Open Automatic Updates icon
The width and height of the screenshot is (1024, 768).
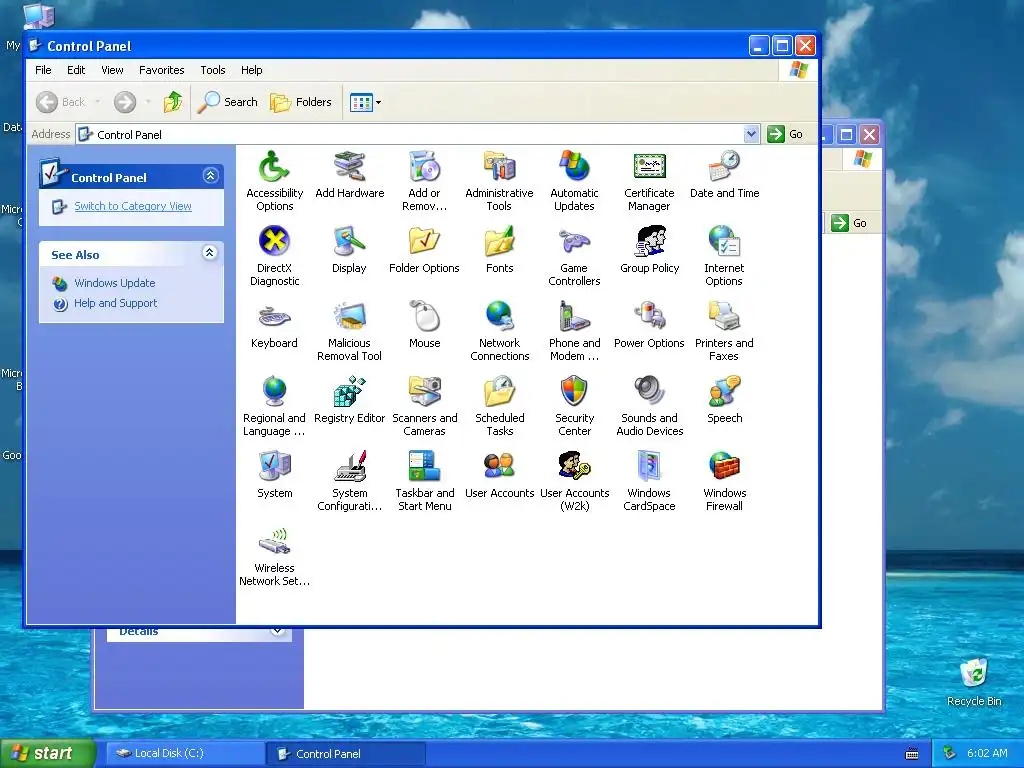(574, 167)
